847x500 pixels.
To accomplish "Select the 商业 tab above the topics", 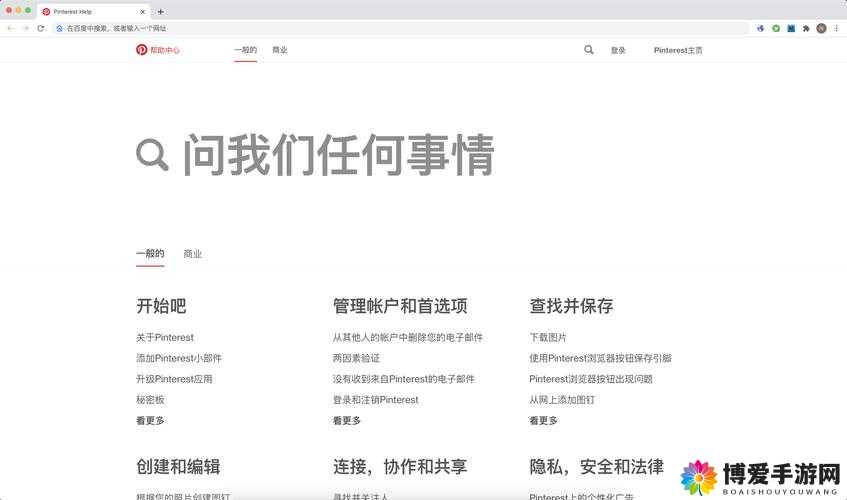I will [193, 254].
